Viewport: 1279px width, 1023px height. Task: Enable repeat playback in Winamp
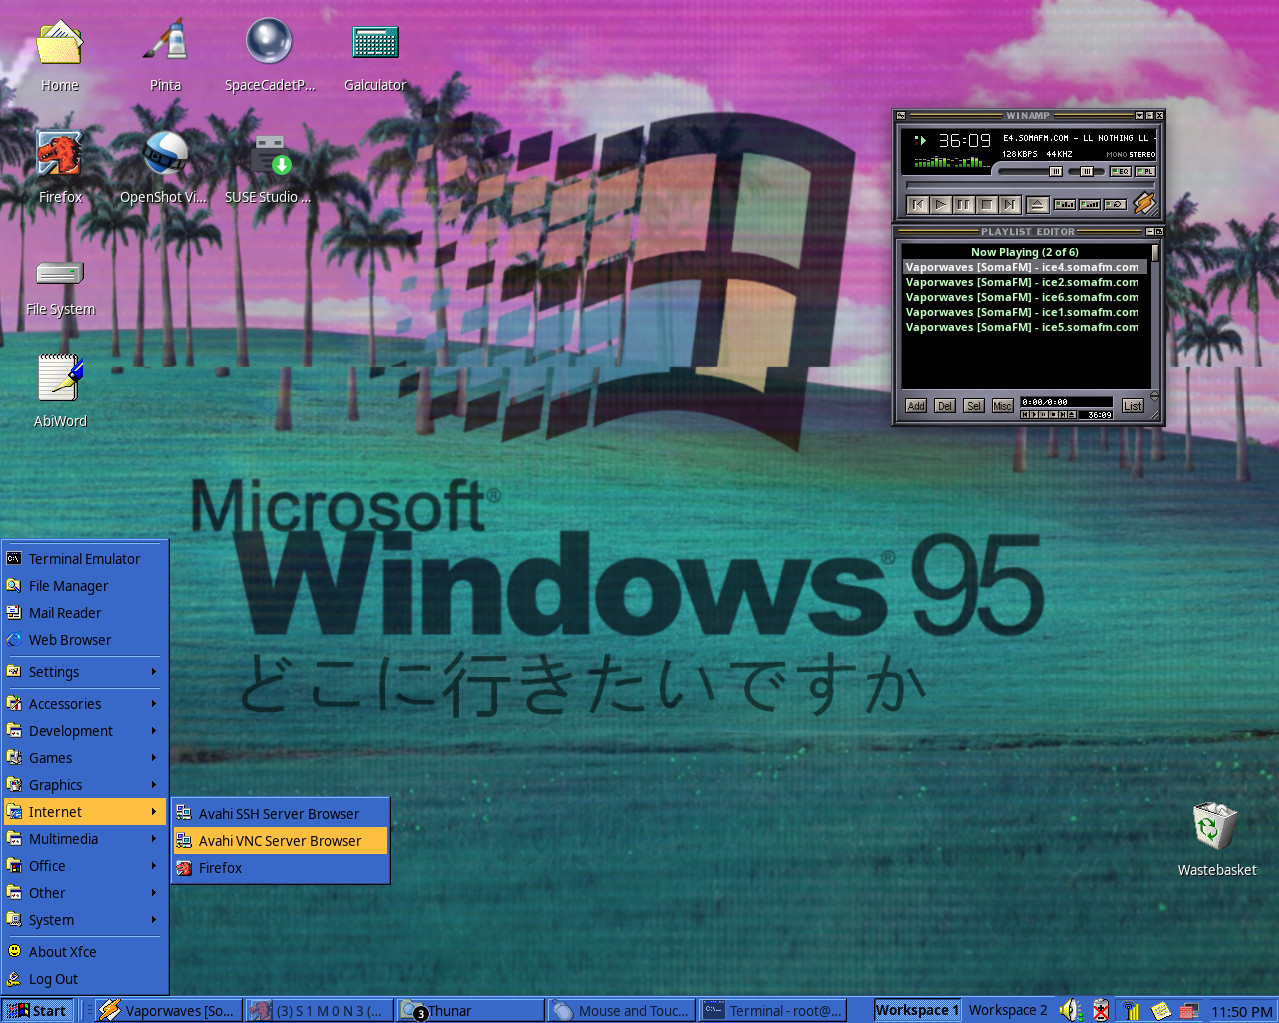tap(1114, 204)
